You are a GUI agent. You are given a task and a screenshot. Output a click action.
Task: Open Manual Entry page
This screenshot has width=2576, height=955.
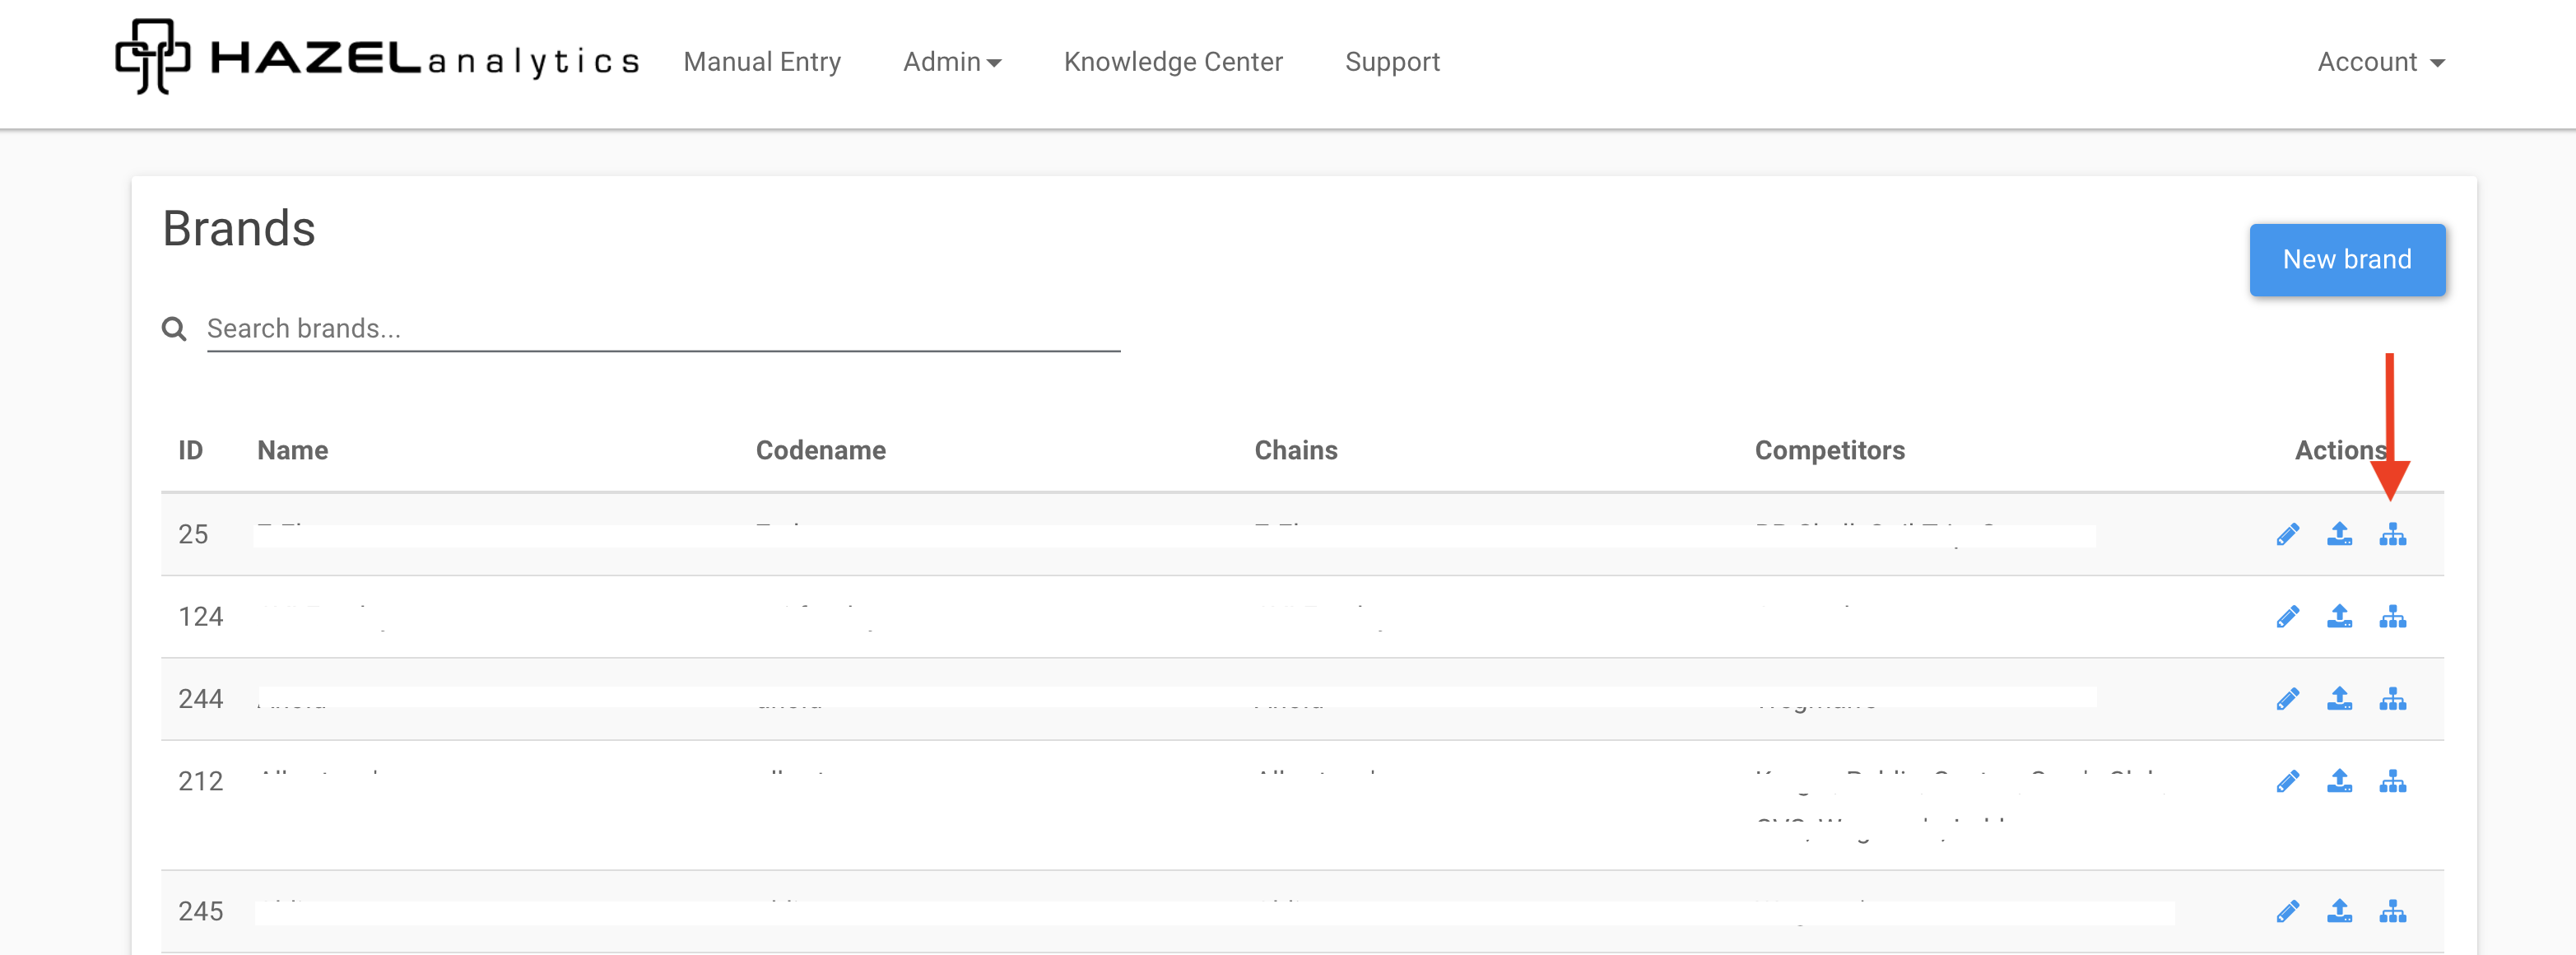762,62
